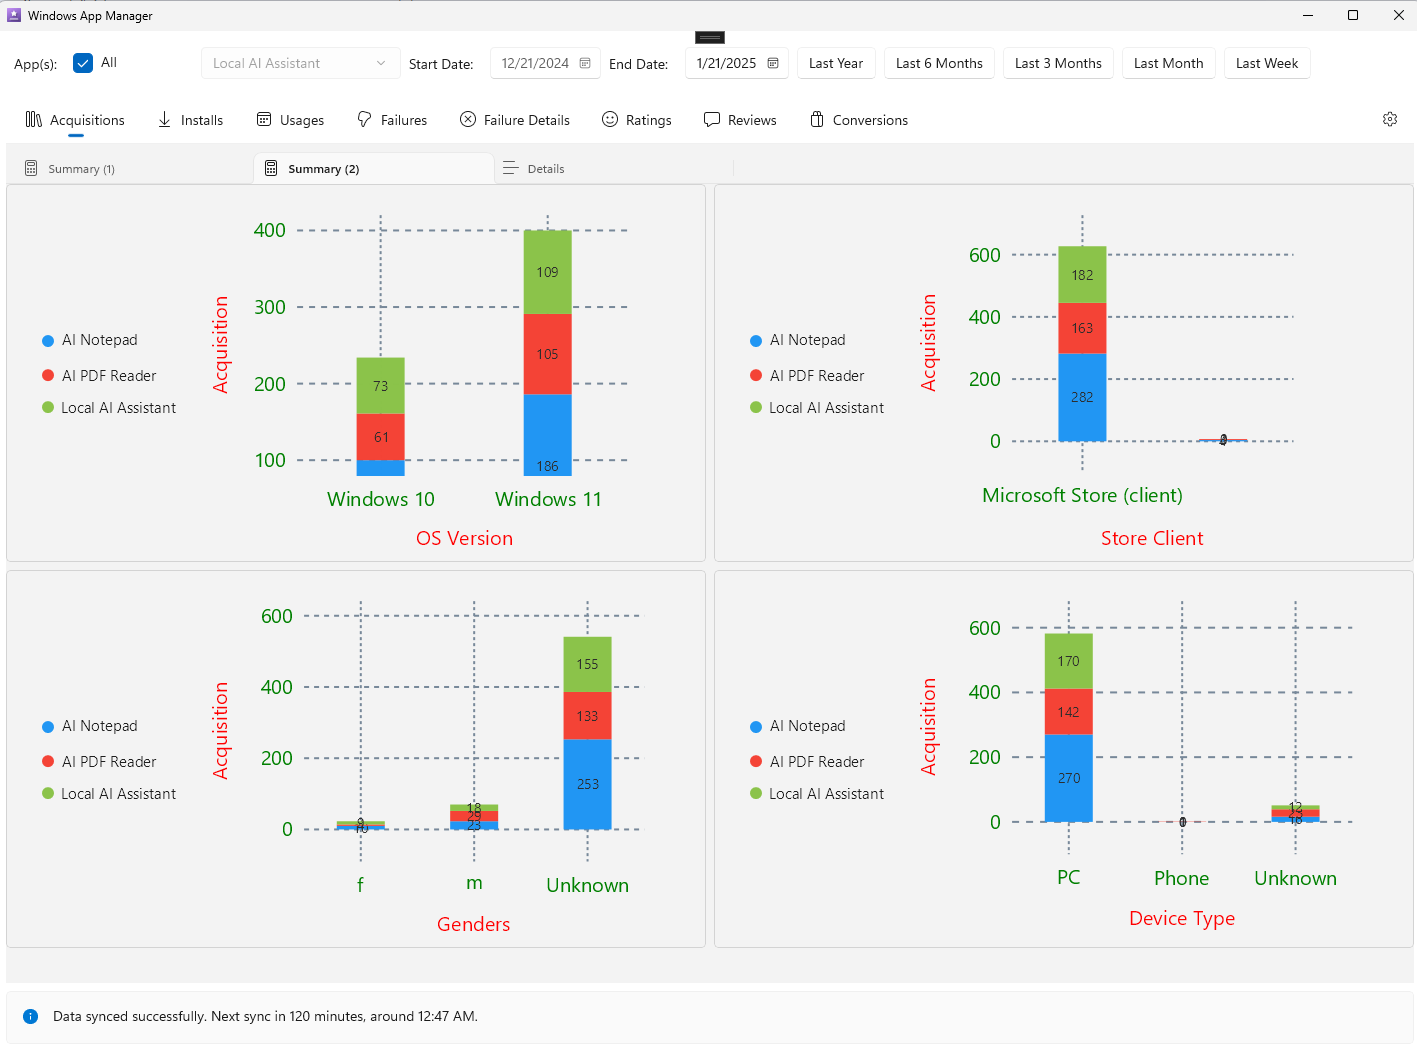
Task: Click the Failure Details circle-x icon
Action: click(x=468, y=119)
